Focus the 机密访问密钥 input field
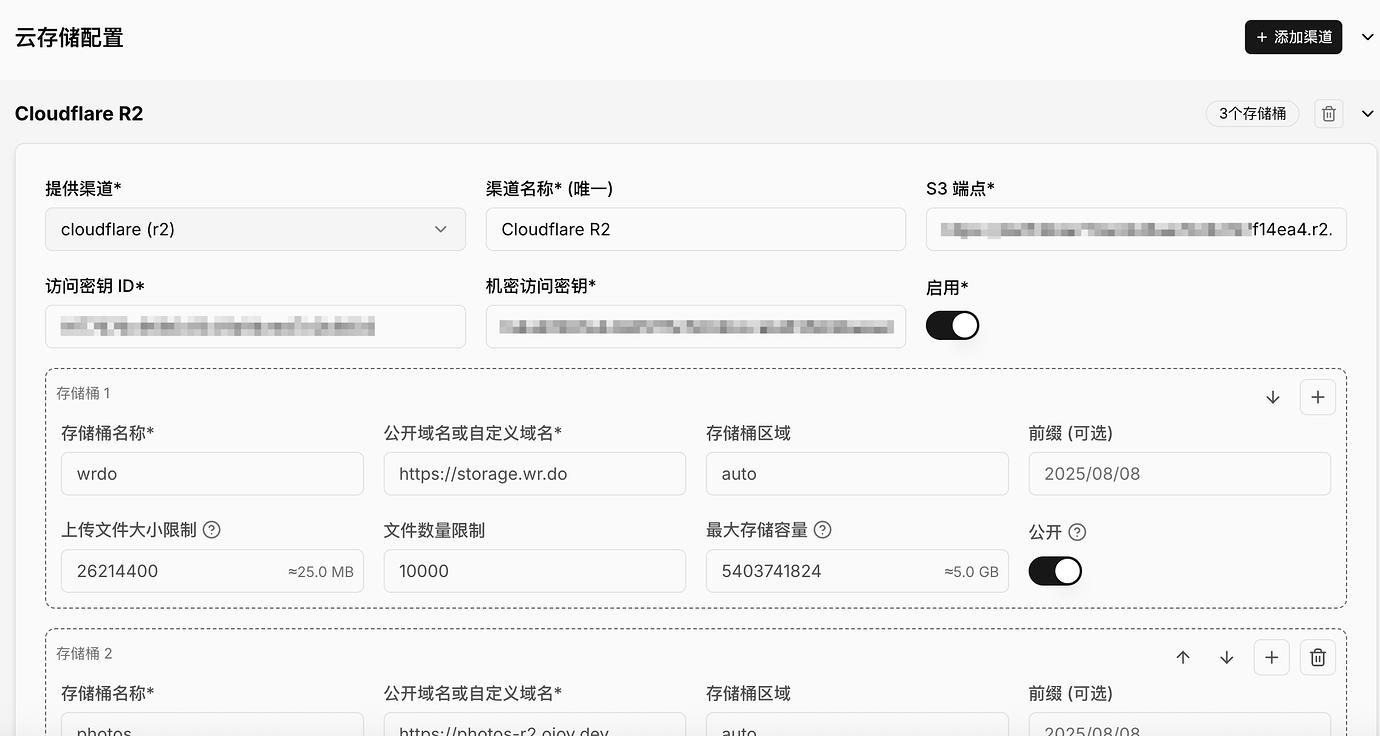The image size is (1380, 736). 695,326
